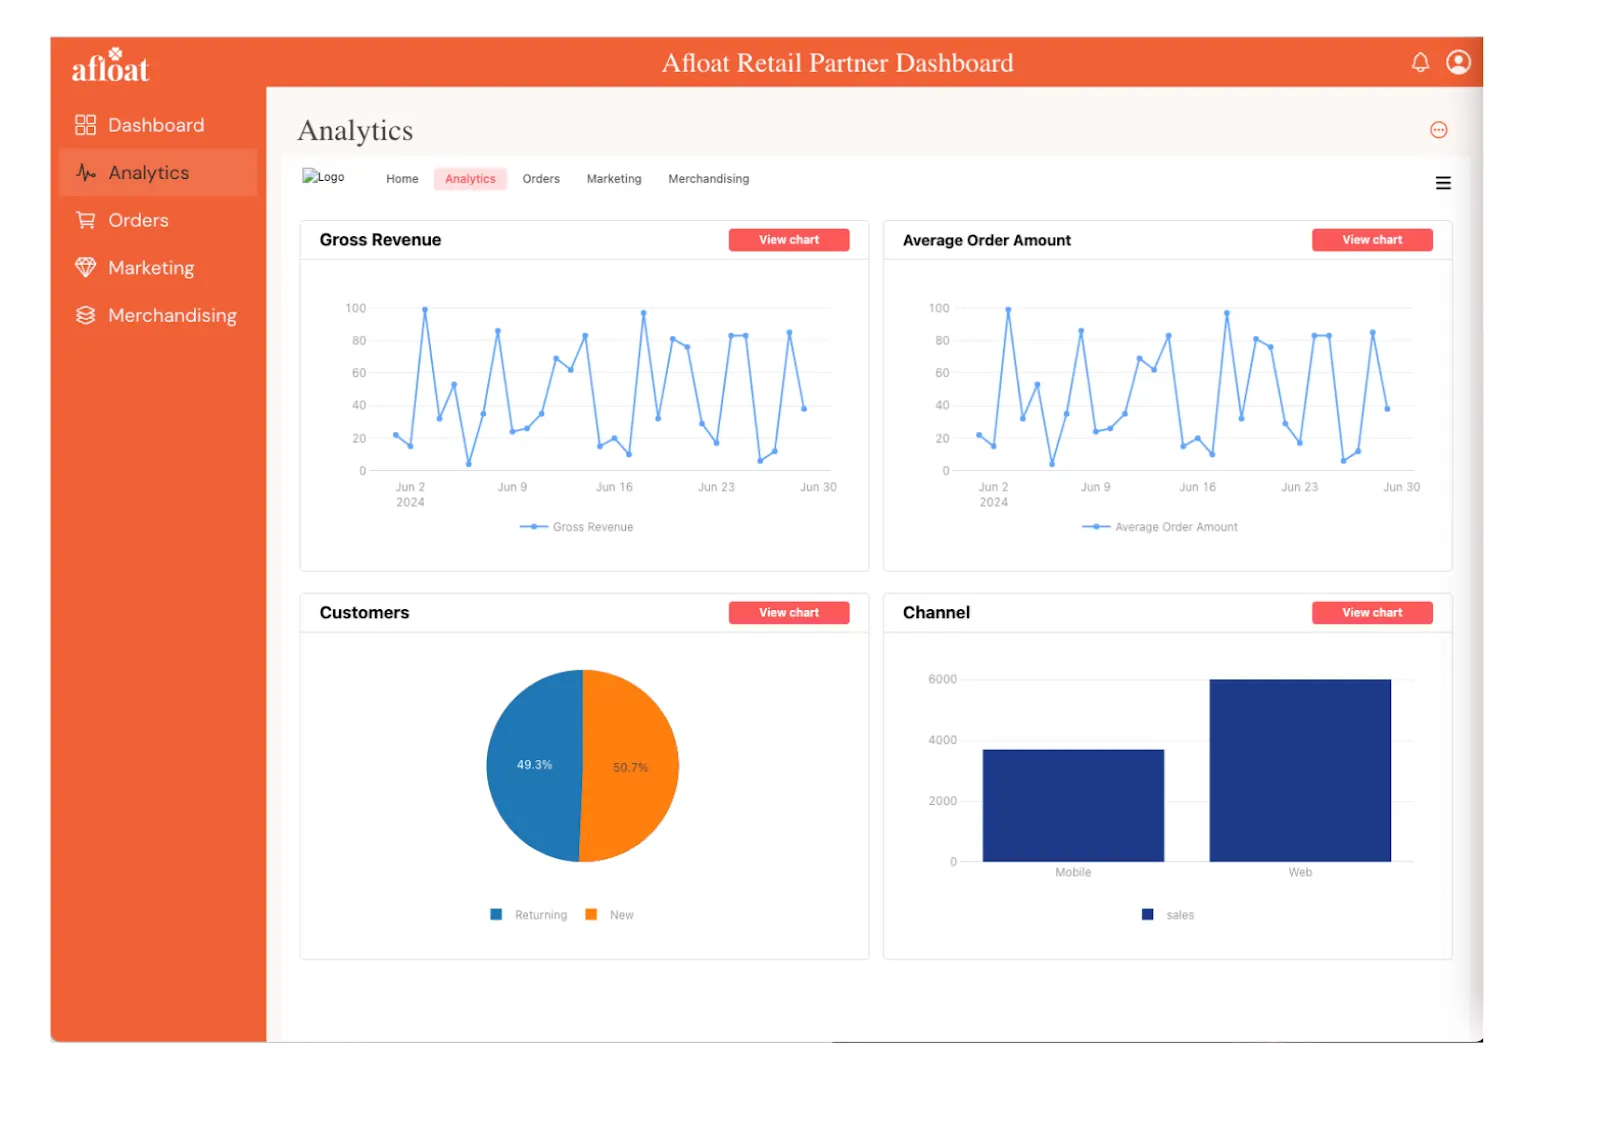Click the Customers card title

(x=364, y=613)
